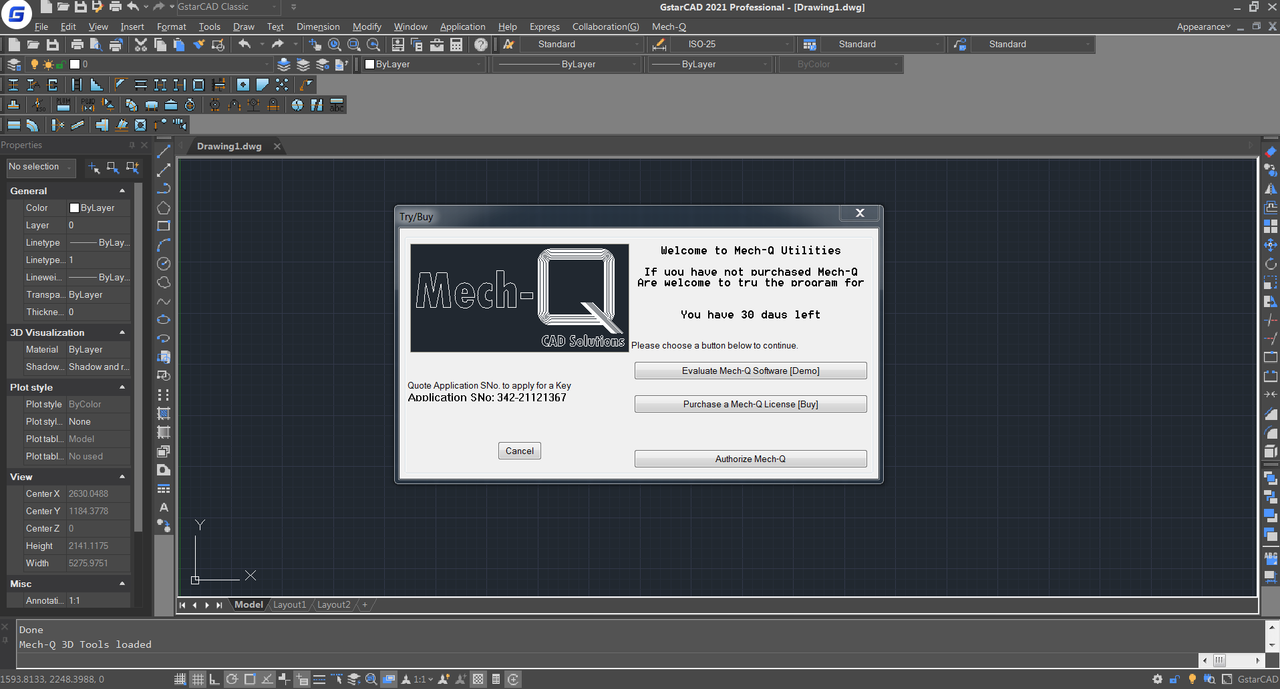Screen dimensions: 1280x689
Task: Open the Appearance menu at top right
Action: tap(1203, 27)
